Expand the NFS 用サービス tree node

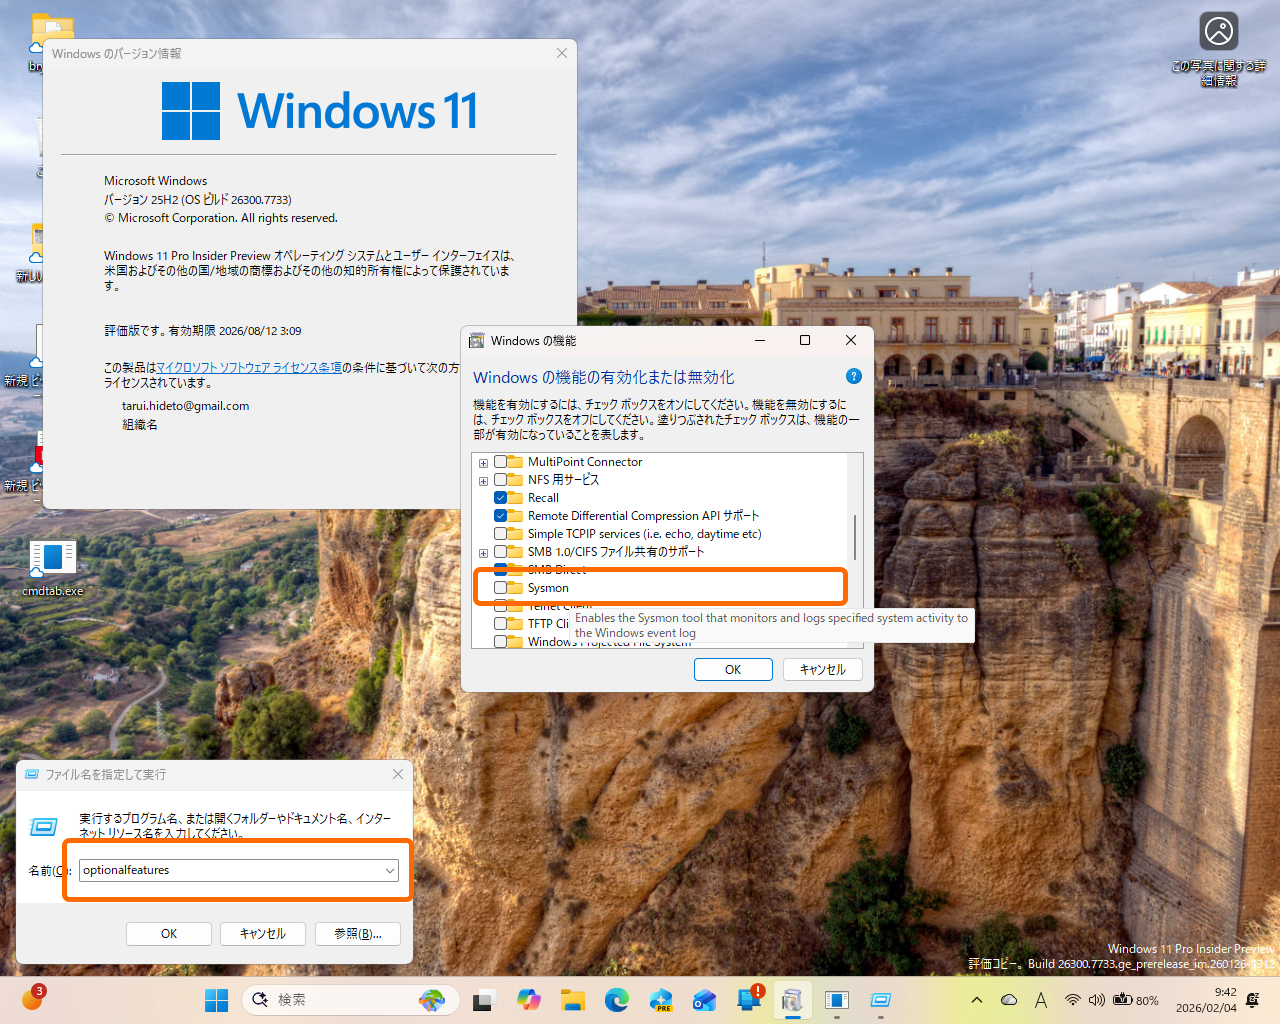click(x=483, y=479)
